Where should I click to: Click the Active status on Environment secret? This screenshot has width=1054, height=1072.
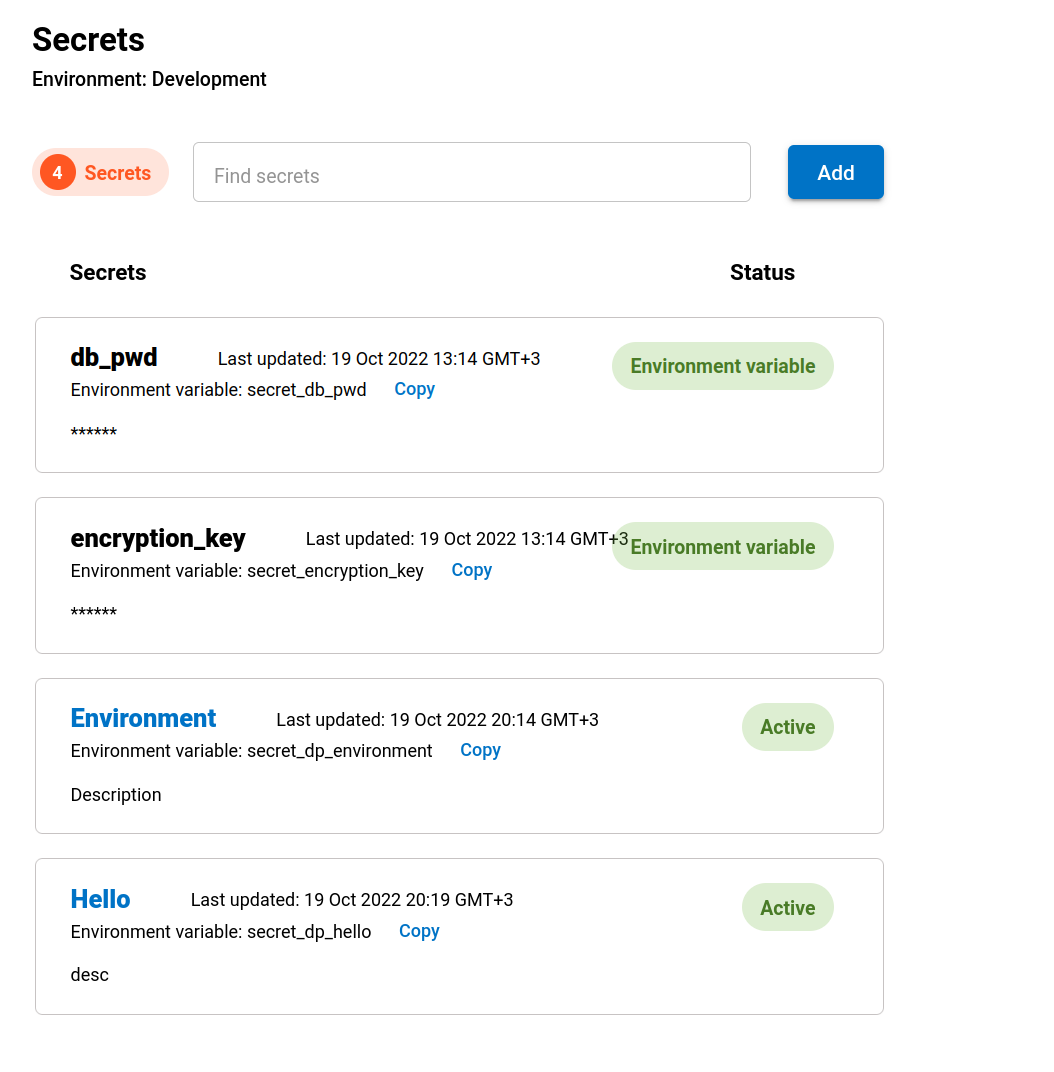tap(787, 727)
